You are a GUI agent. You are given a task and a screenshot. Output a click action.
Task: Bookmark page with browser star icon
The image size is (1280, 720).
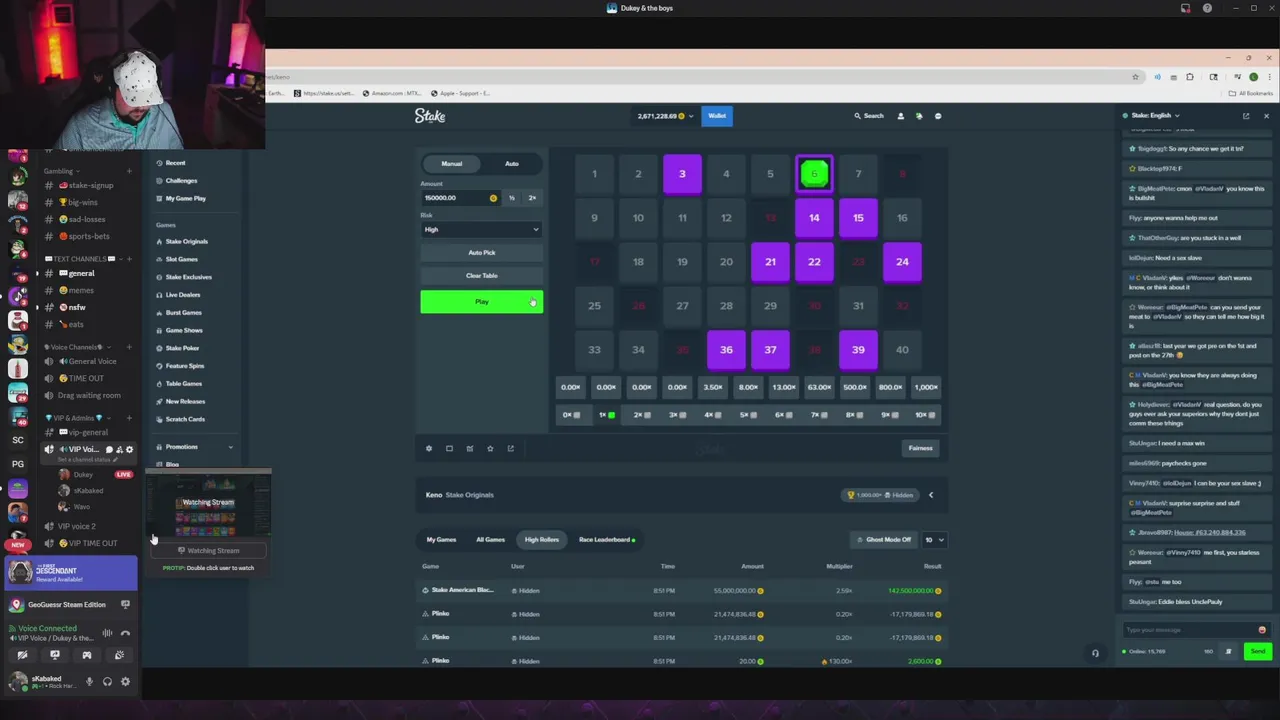pos(1135,77)
